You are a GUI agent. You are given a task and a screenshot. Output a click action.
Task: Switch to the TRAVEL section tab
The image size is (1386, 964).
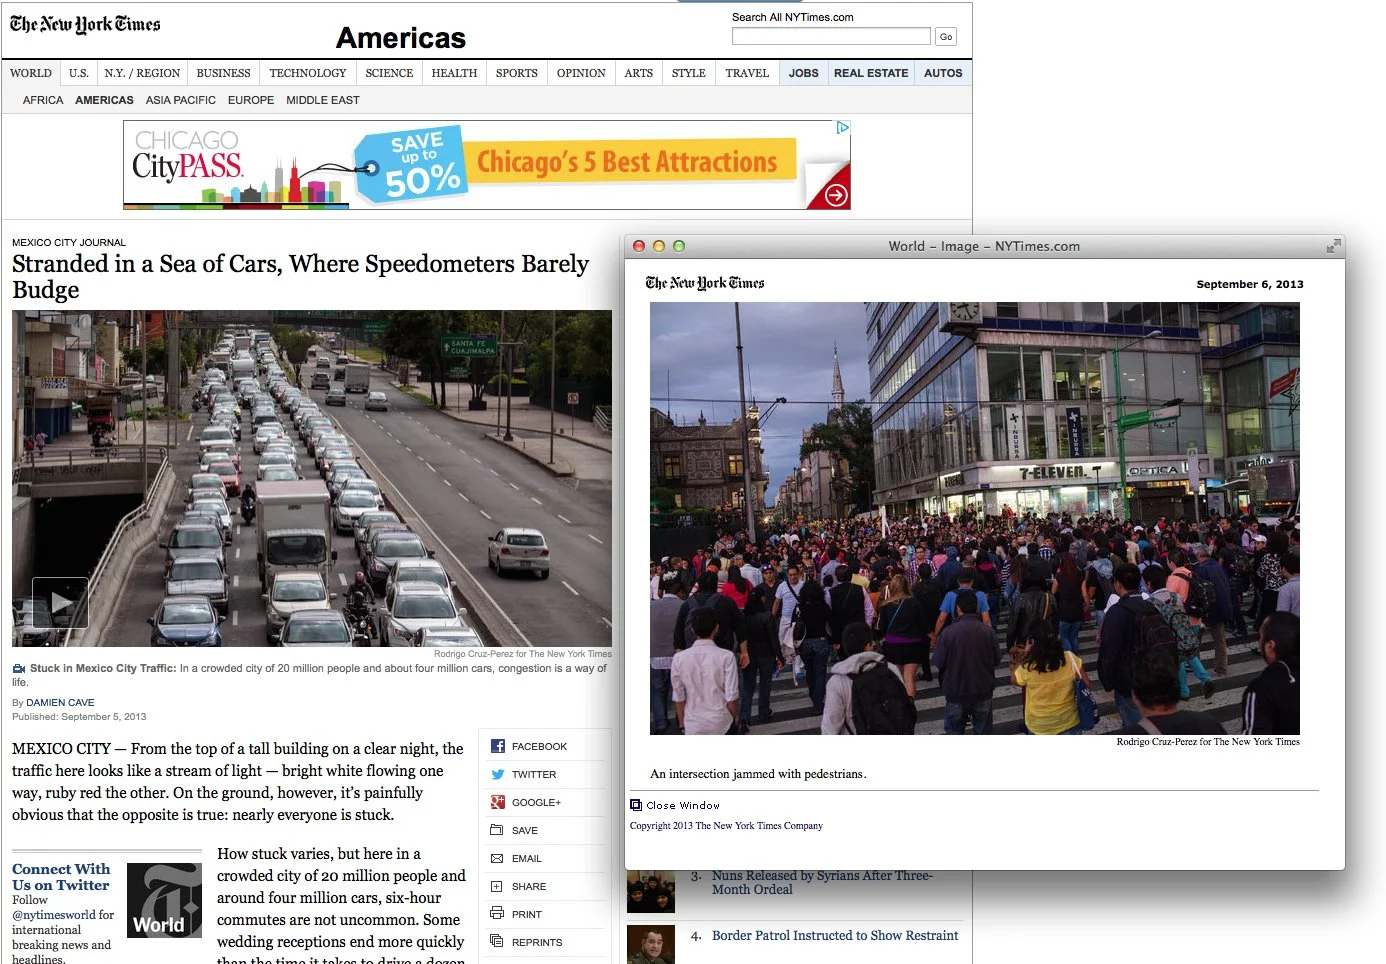pyautogui.click(x=746, y=72)
